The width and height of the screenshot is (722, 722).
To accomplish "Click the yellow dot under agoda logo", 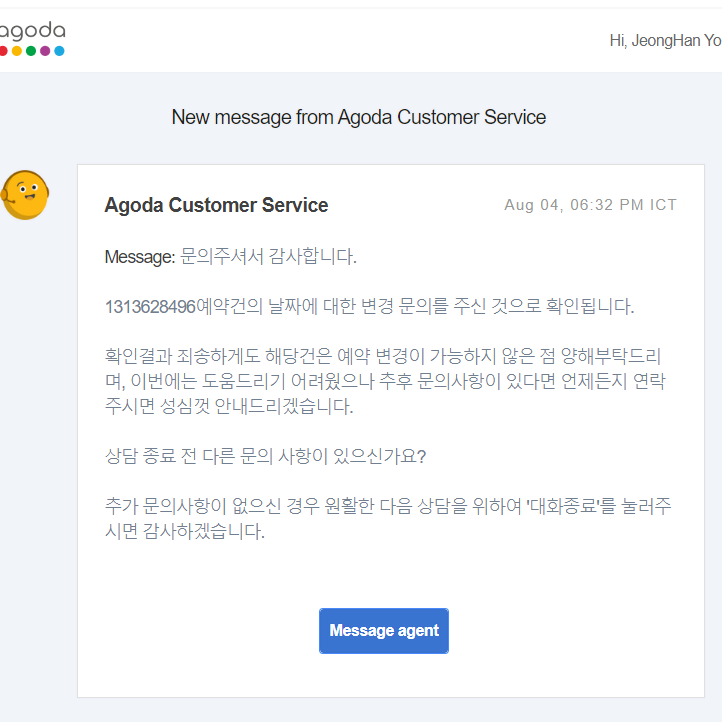I will coord(17,51).
